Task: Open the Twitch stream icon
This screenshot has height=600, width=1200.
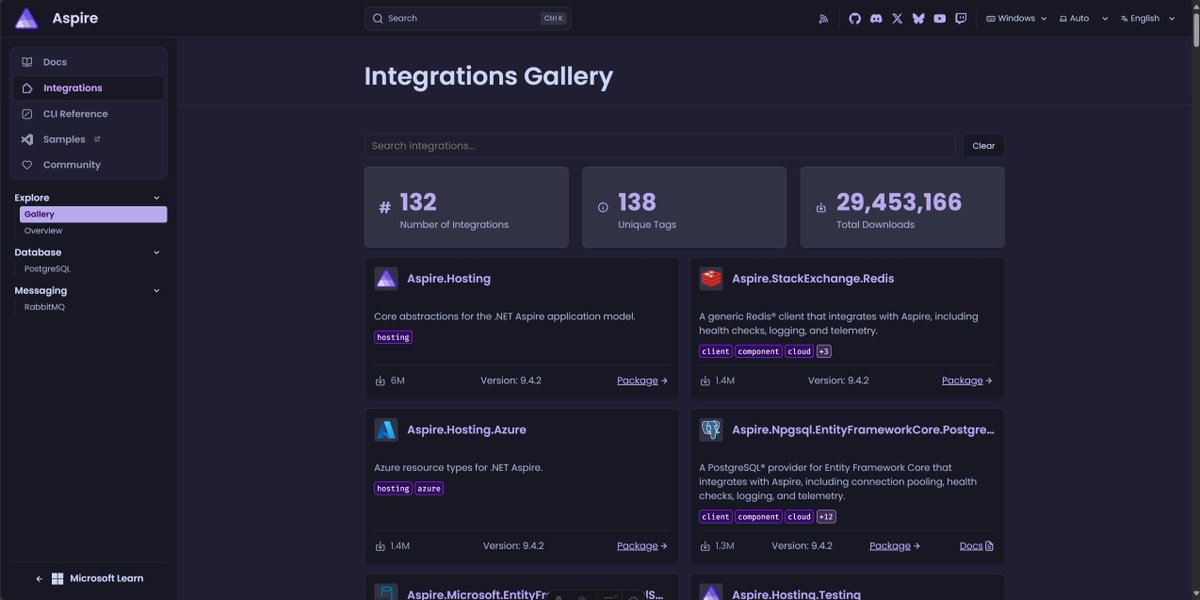Action: click(x=961, y=17)
